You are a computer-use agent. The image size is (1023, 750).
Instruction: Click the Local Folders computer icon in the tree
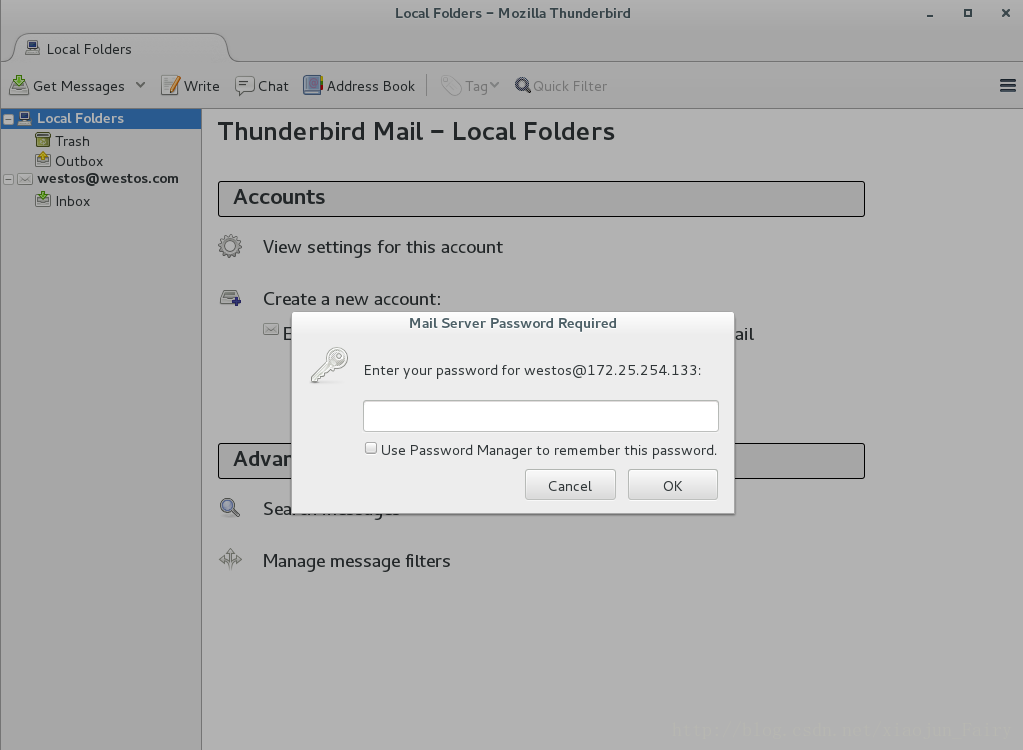[x=25, y=118]
